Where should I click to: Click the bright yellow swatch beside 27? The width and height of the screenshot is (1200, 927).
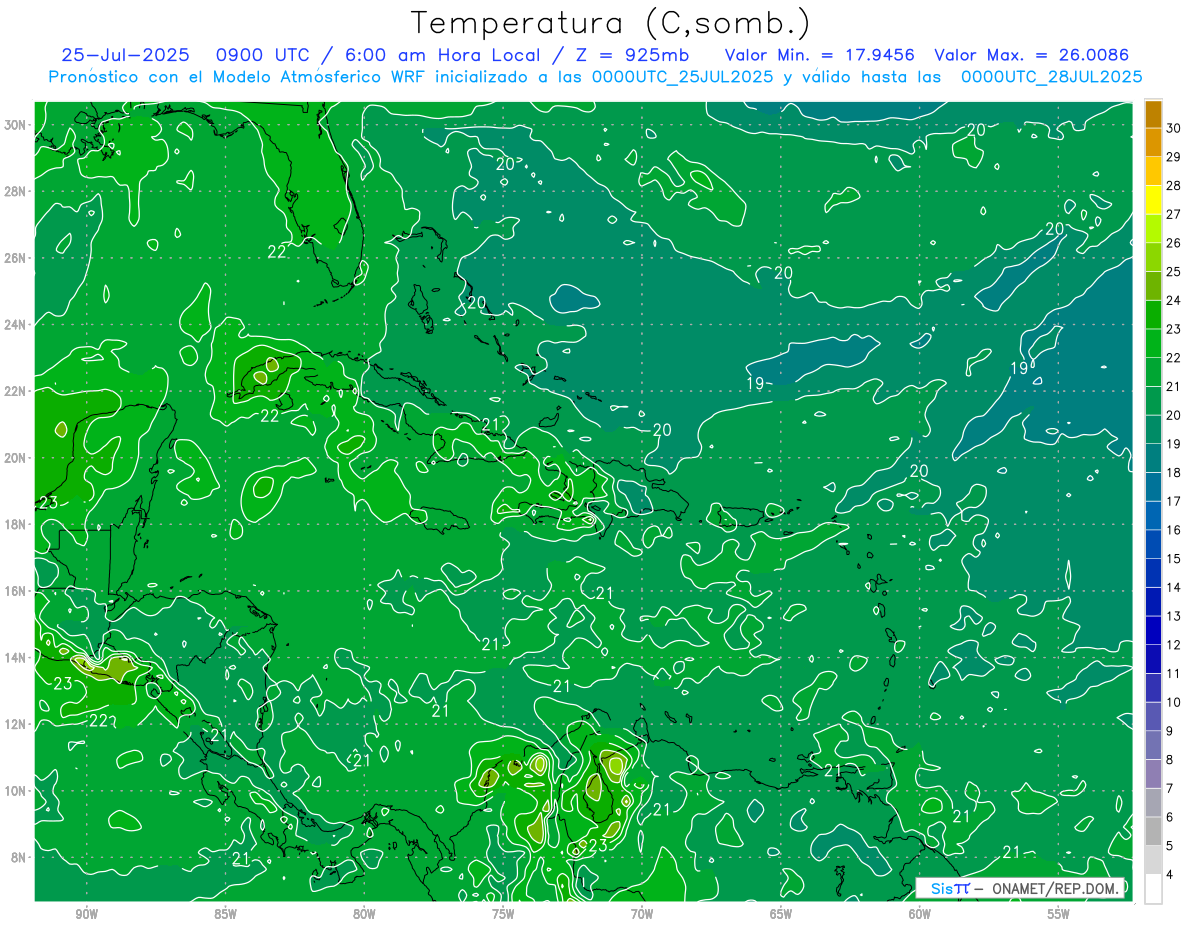pyautogui.click(x=1153, y=200)
